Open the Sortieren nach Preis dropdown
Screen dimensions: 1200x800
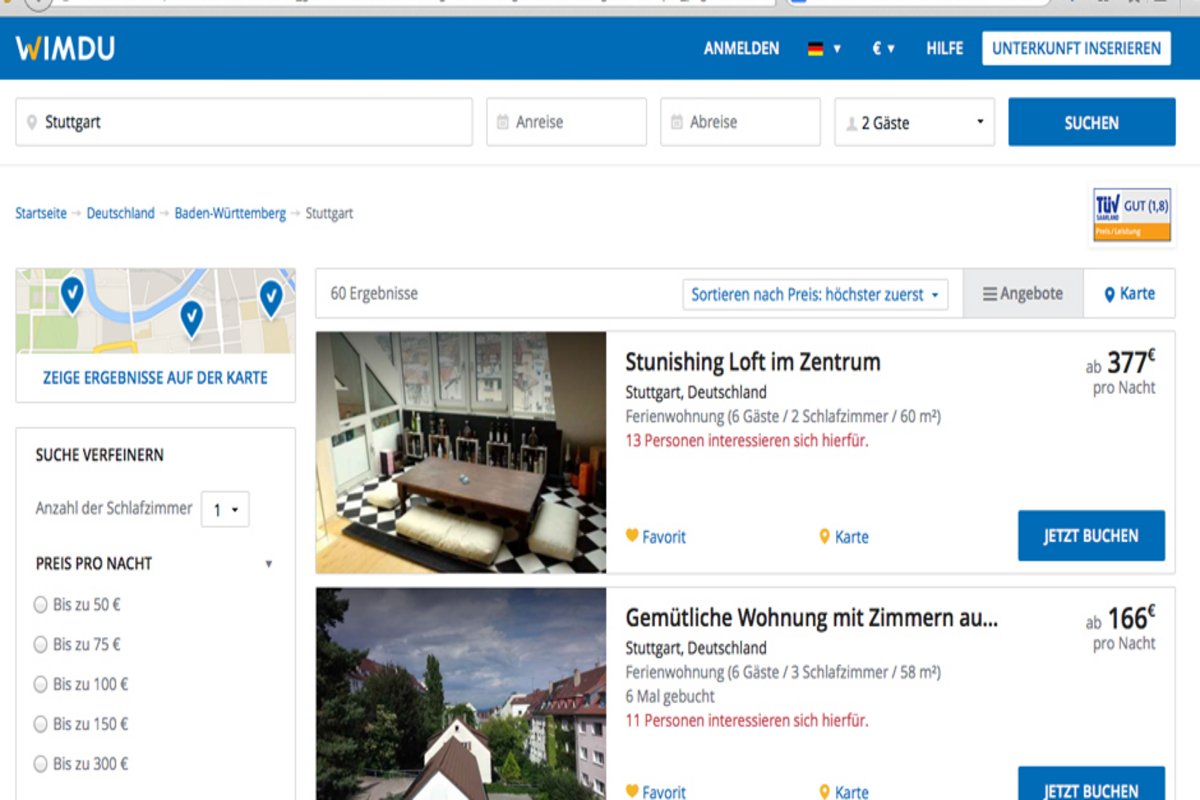(x=815, y=294)
